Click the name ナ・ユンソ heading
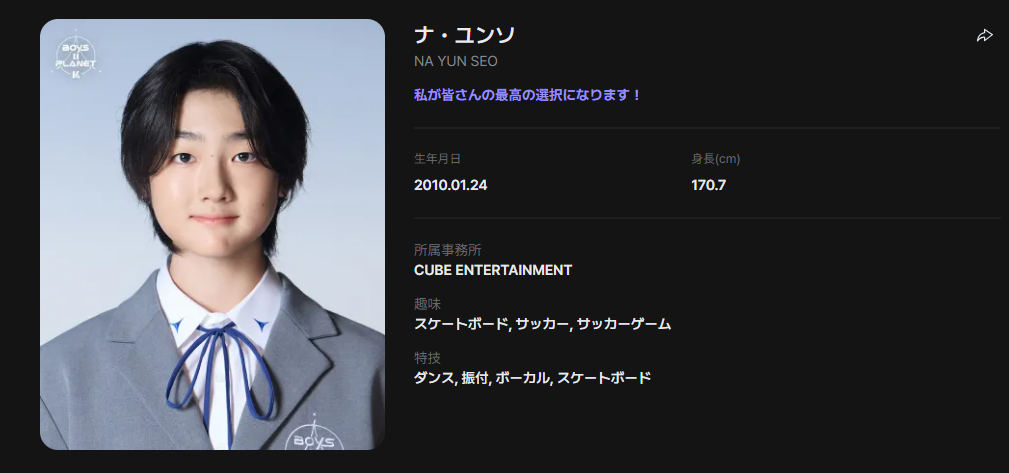 point(464,35)
